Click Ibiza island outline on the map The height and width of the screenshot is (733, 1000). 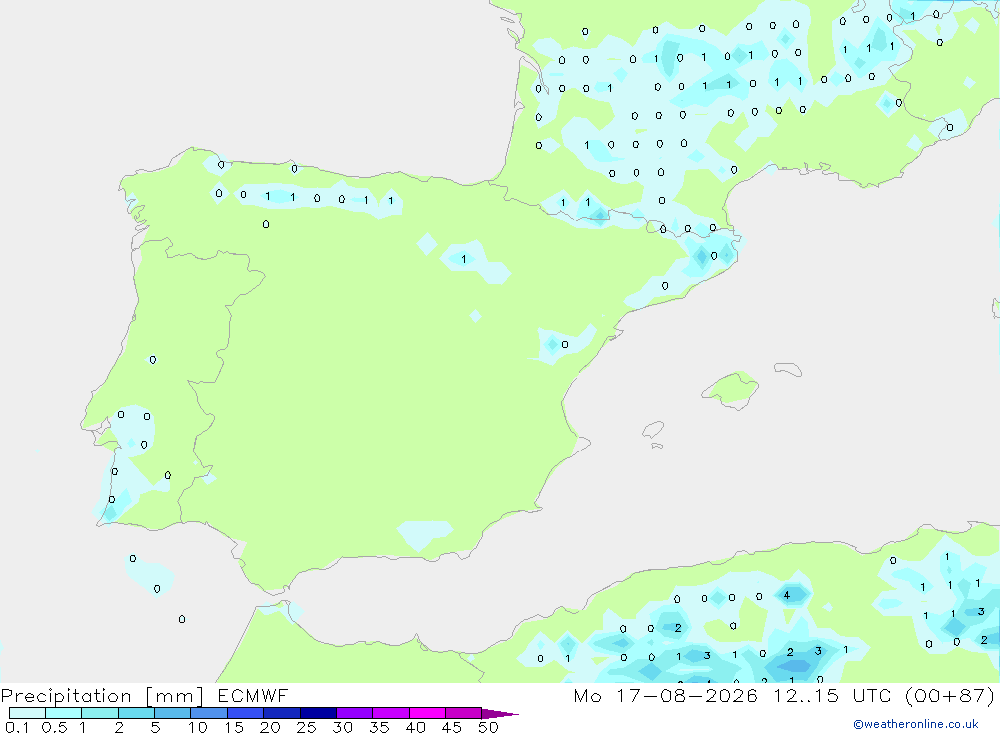654,431
